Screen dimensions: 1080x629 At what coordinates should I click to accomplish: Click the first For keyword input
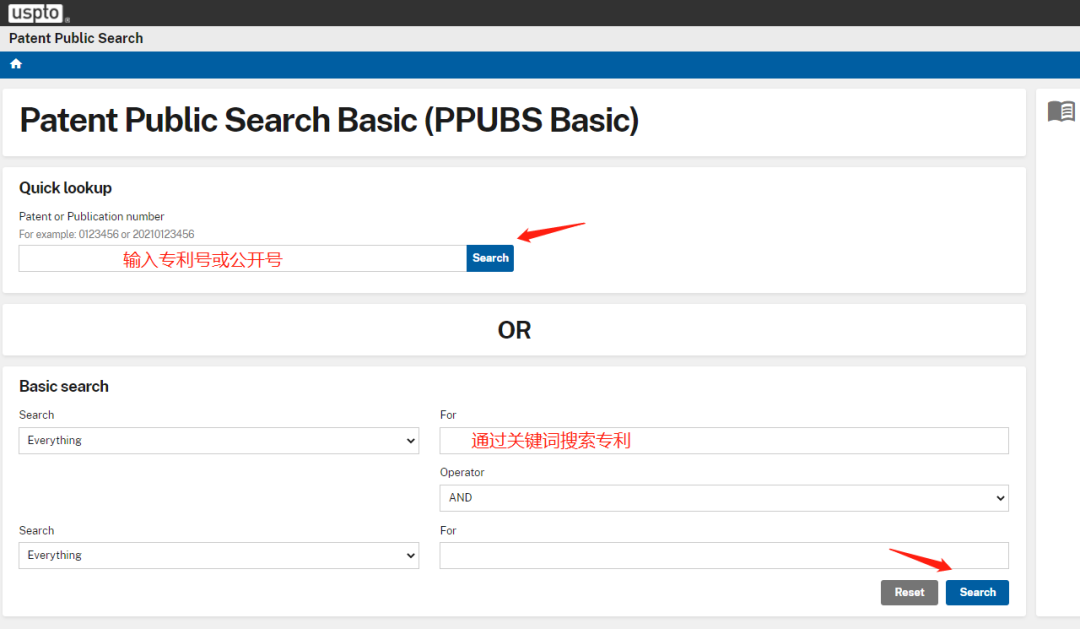click(724, 440)
